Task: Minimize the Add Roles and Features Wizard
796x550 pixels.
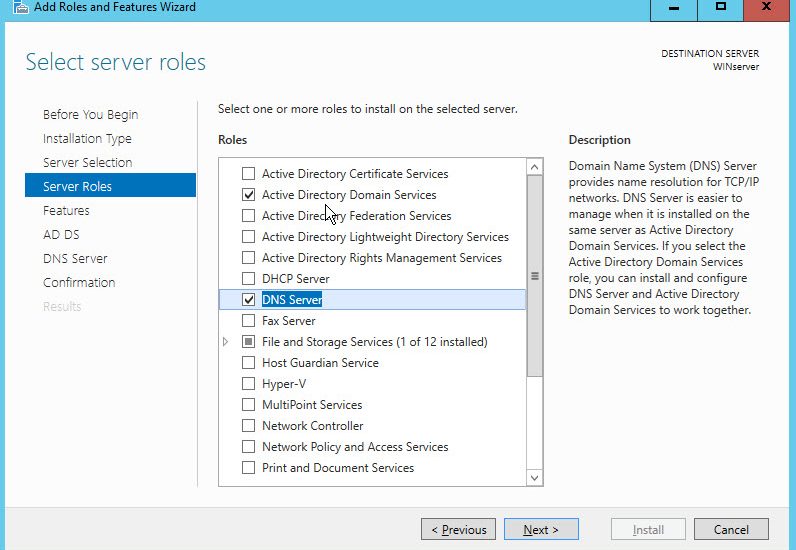Action: [x=674, y=9]
